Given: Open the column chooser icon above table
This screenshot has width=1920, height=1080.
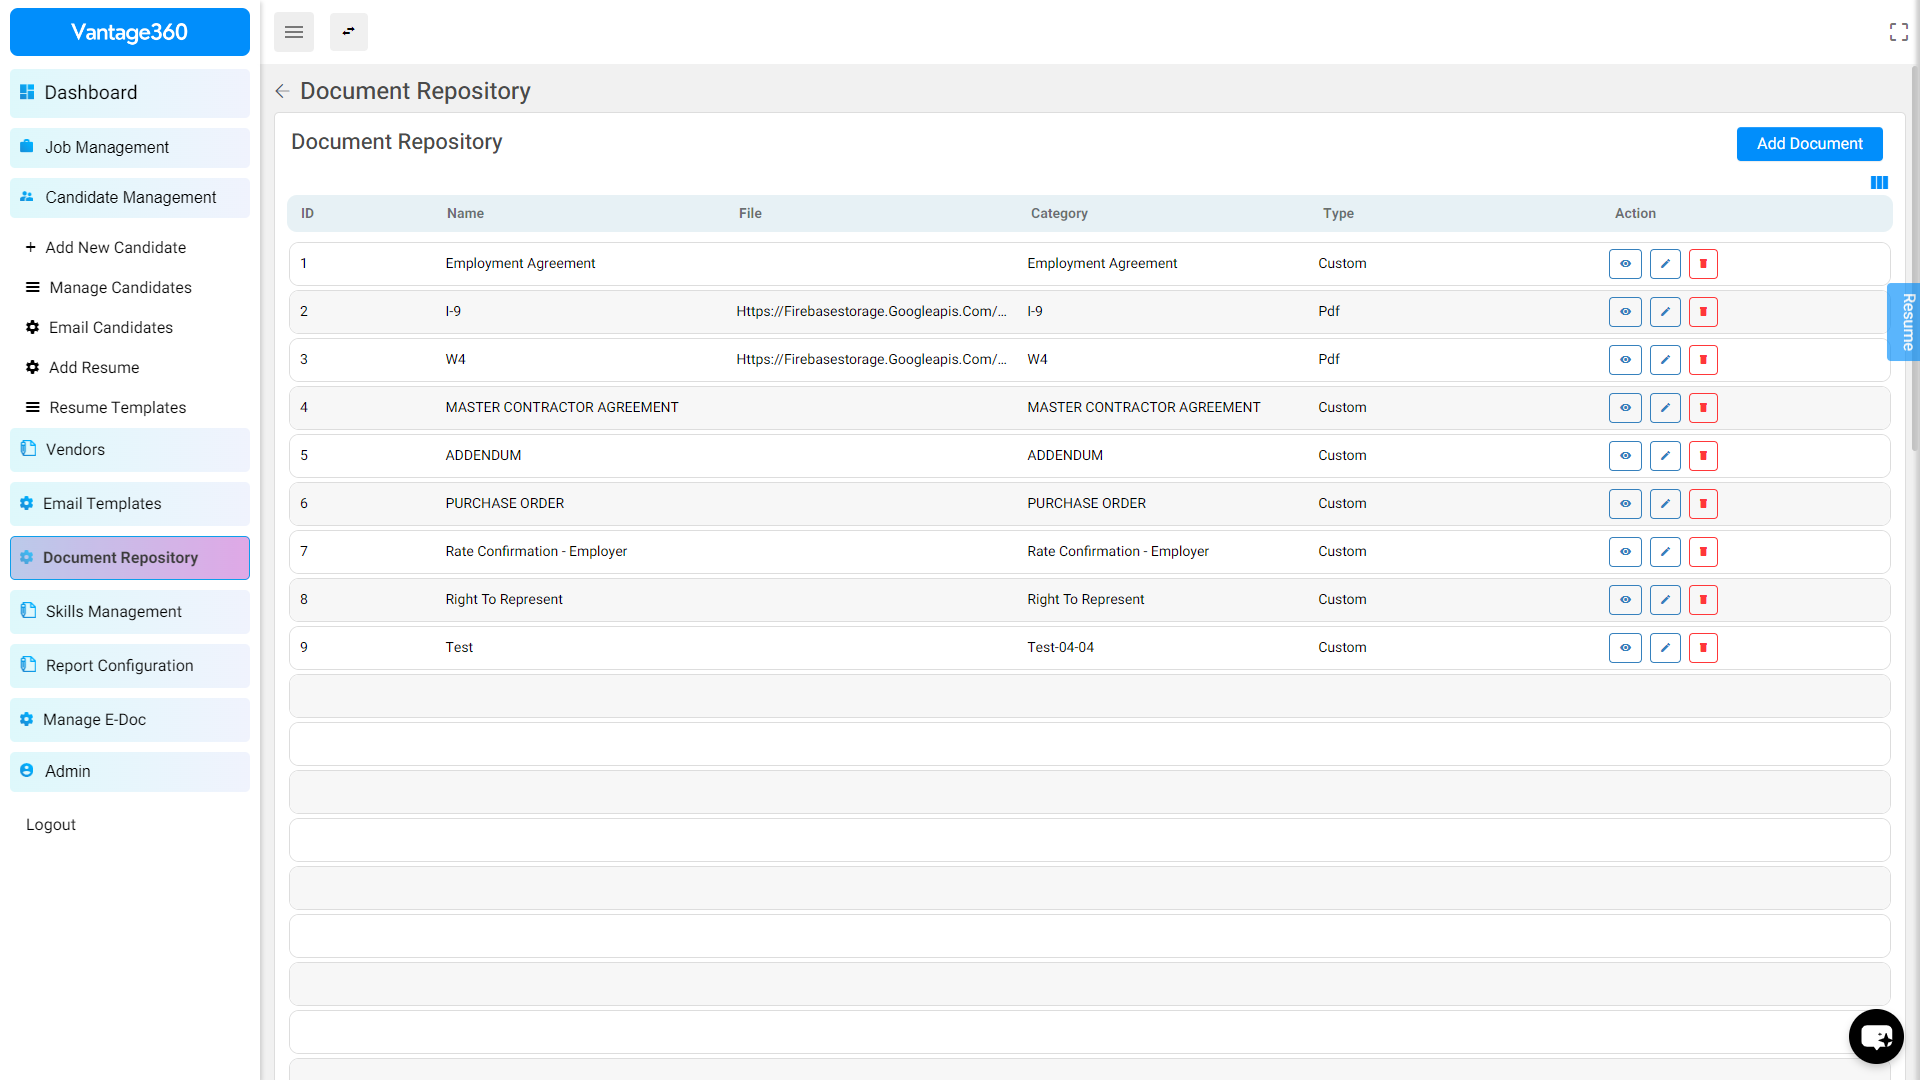Looking at the screenshot, I should coord(1879,183).
